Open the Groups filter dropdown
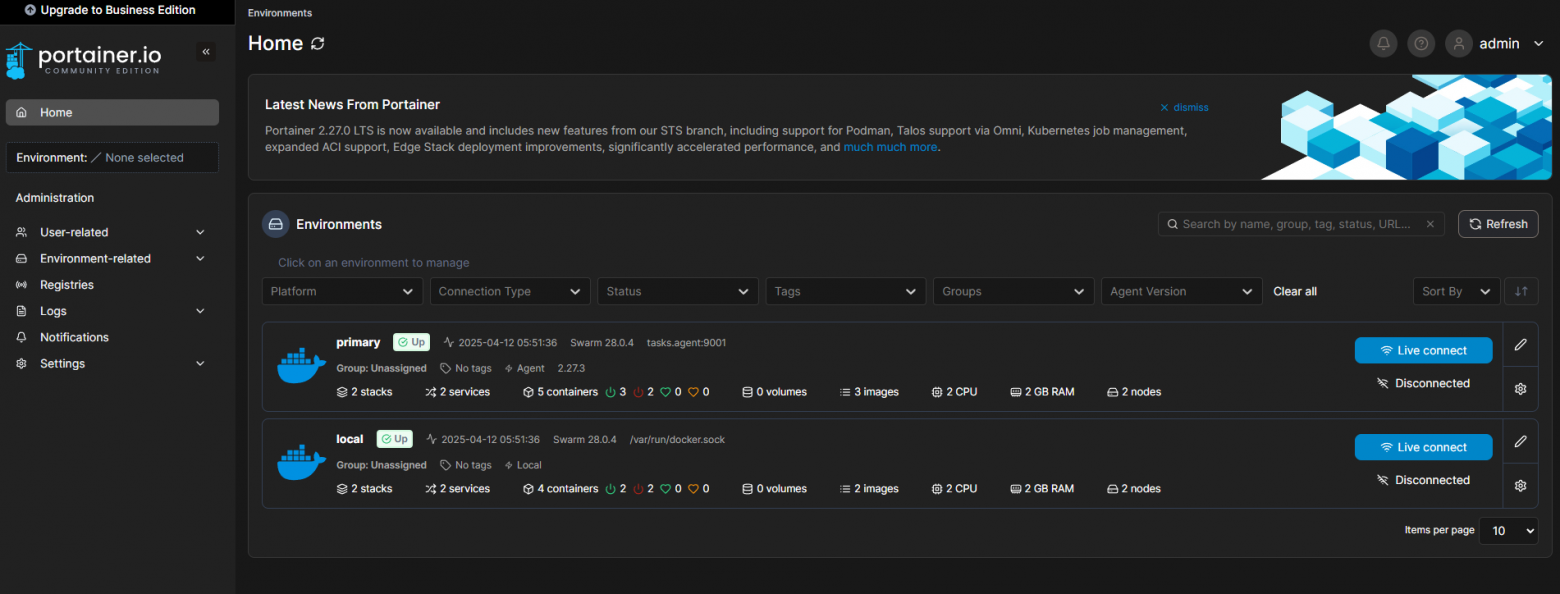This screenshot has height=594, width=1560. 1013,291
